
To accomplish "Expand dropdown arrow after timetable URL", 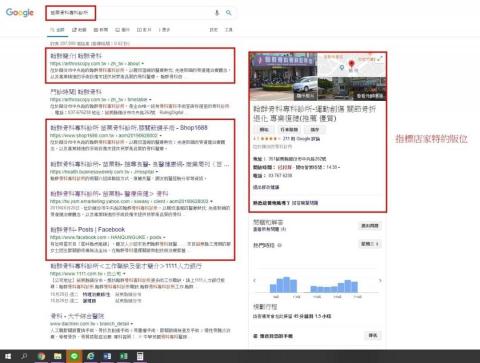I will 150,99.
